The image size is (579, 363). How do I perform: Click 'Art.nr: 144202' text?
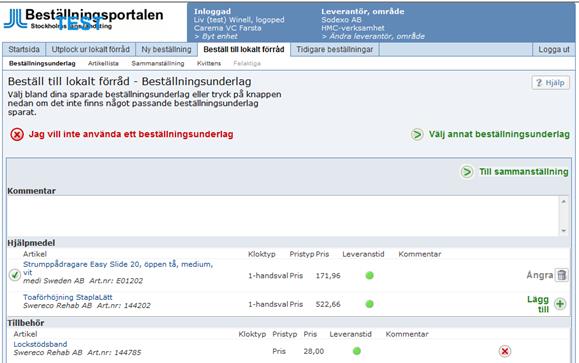tap(124, 306)
